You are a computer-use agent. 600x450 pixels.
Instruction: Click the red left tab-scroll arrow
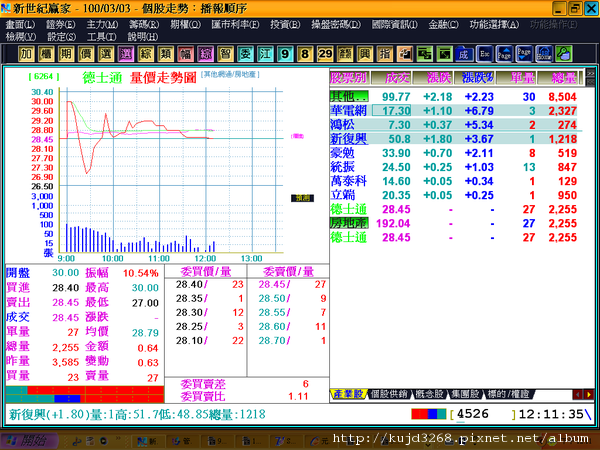(x=578, y=394)
